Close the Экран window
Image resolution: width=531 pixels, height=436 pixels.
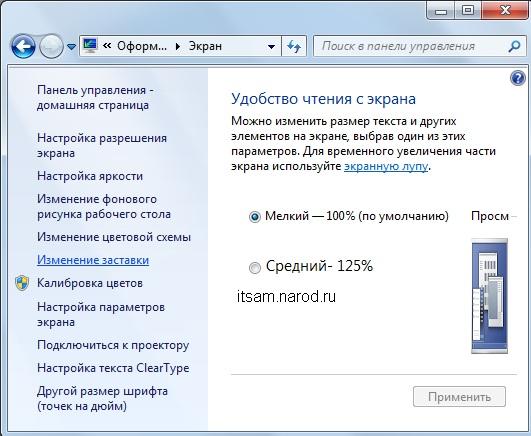pos(505,10)
